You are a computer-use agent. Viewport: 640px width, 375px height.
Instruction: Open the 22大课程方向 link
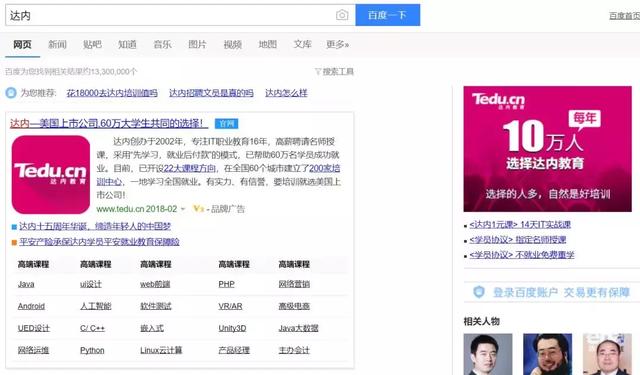pyautogui.click(x=189, y=168)
